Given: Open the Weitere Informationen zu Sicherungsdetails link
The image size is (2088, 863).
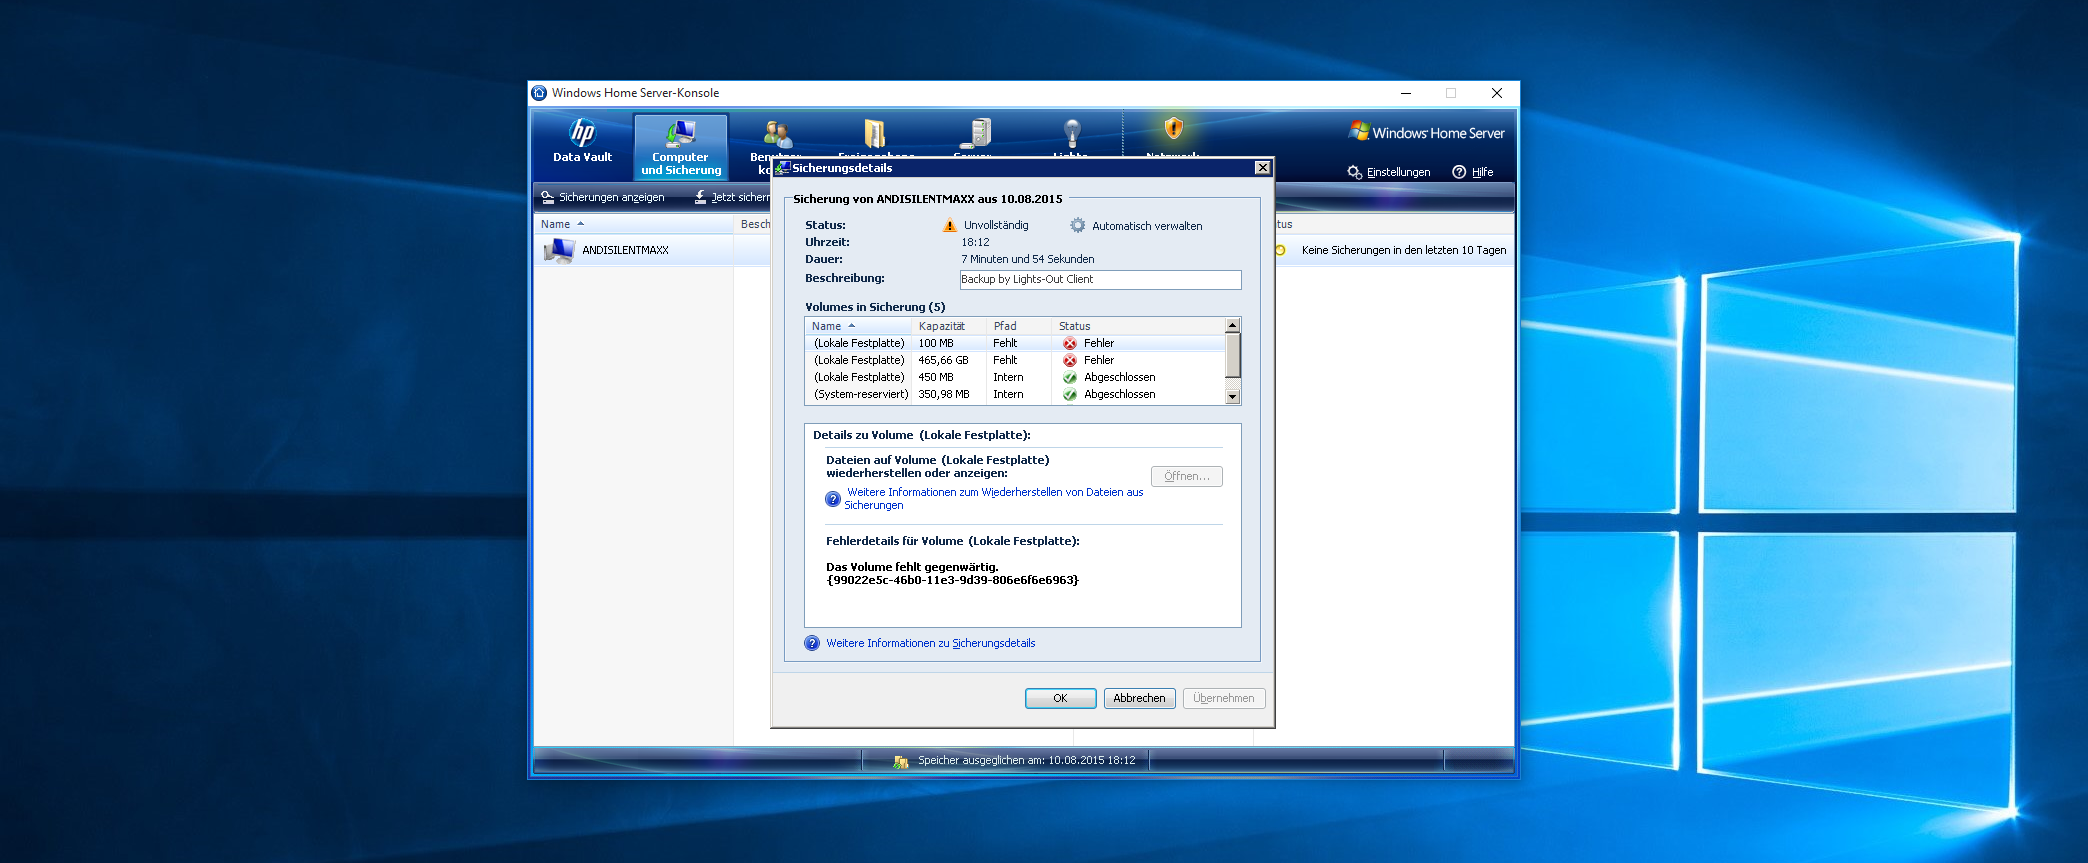Looking at the screenshot, I should [931, 644].
